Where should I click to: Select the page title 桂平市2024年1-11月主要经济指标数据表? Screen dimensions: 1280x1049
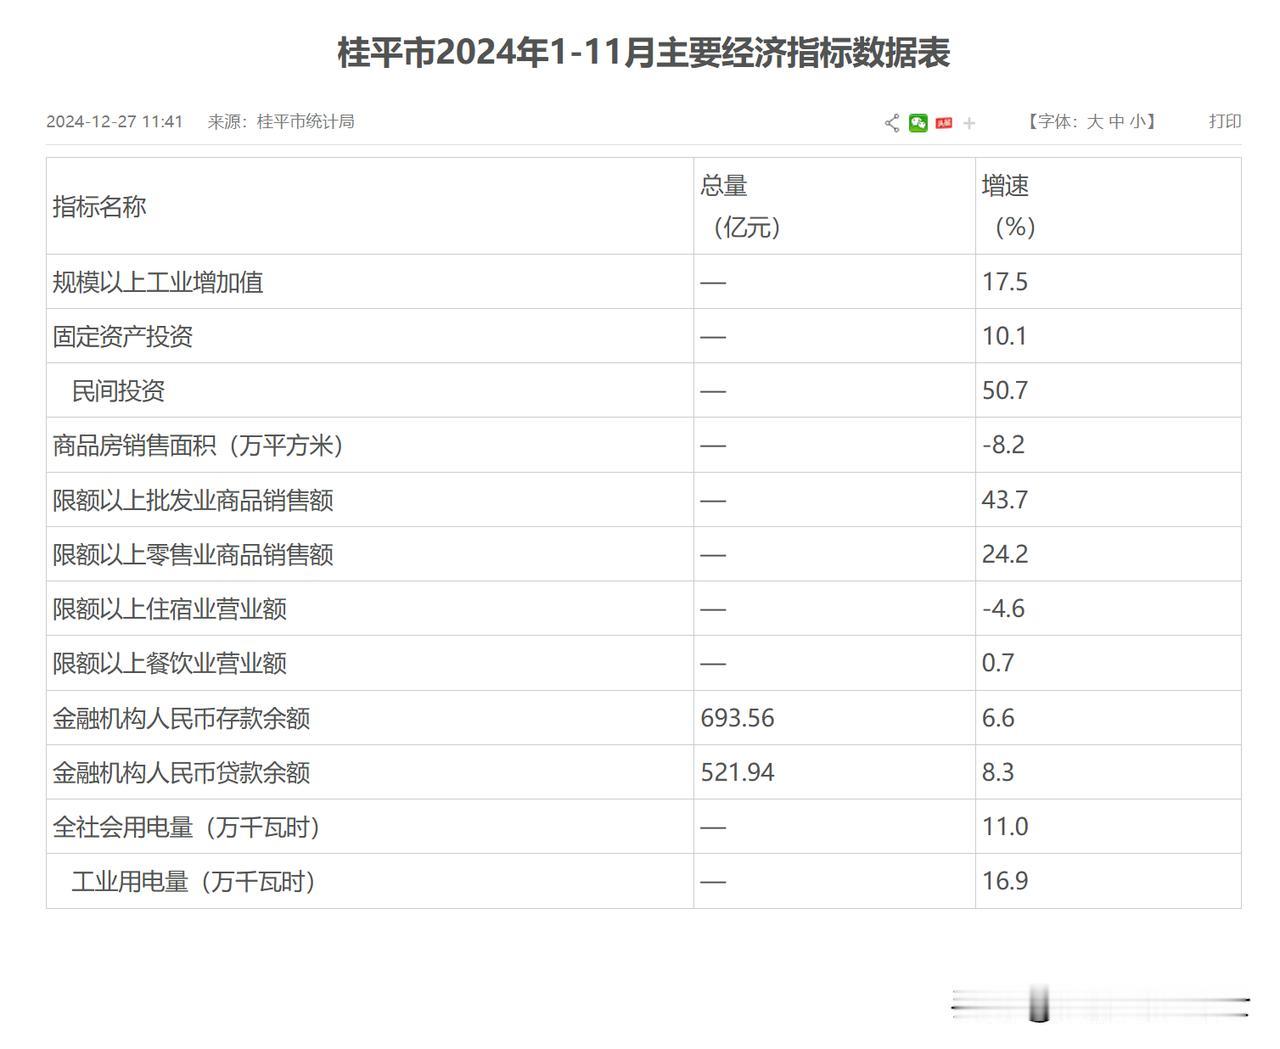(x=644, y=52)
